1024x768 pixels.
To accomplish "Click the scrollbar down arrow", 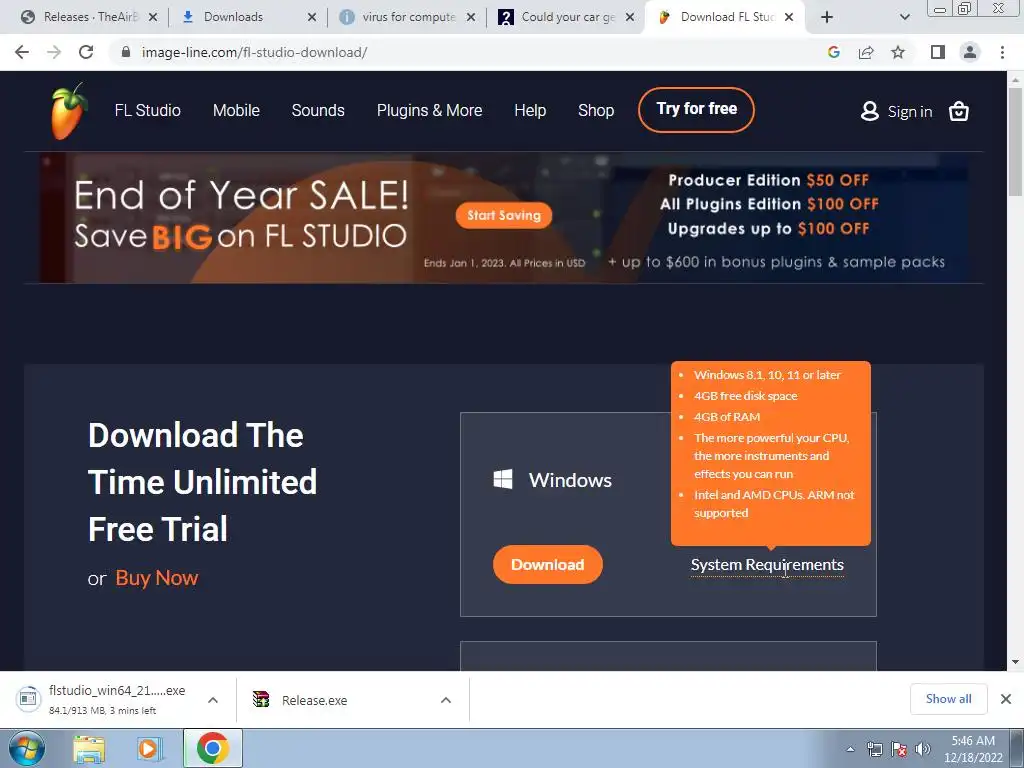I will coord(1015,662).
